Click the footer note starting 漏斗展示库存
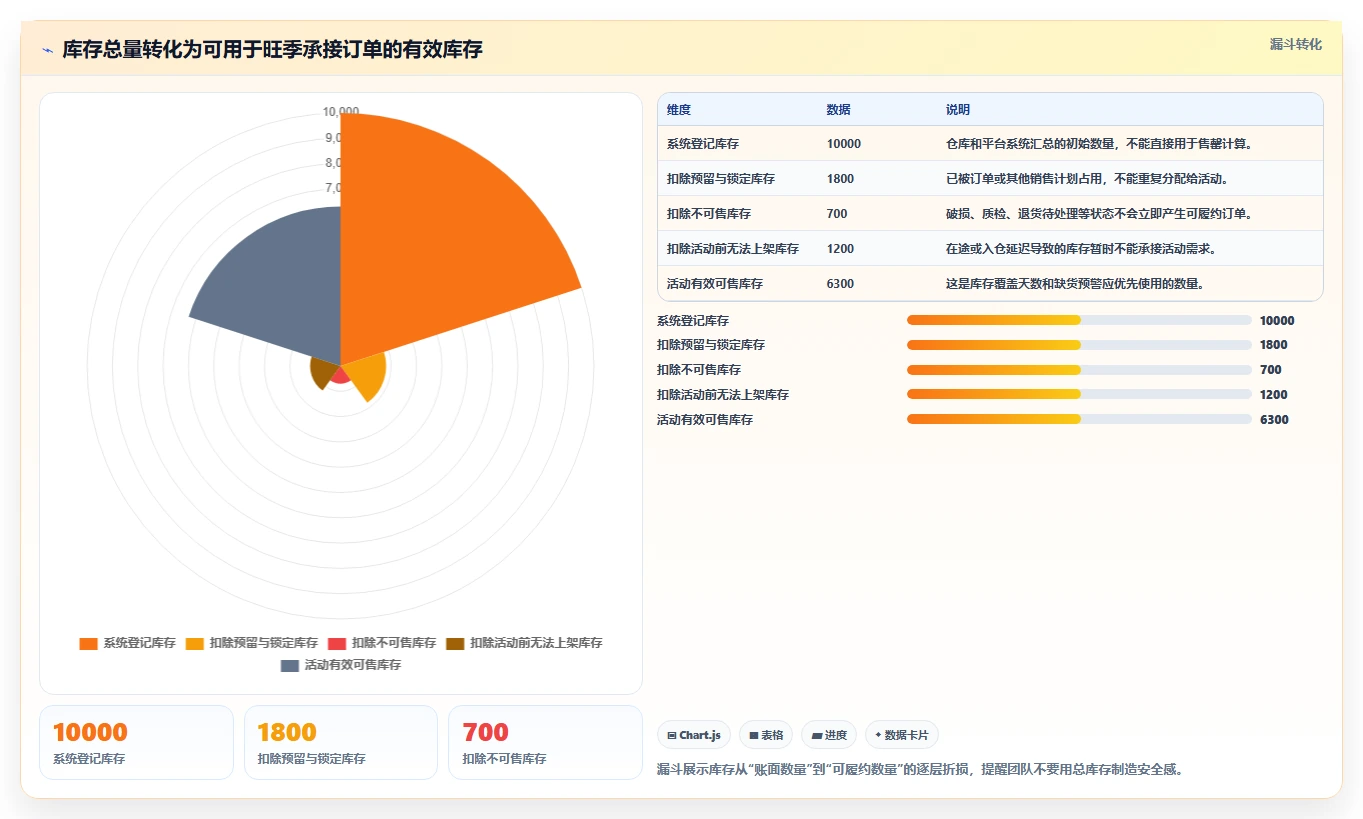 920,770
